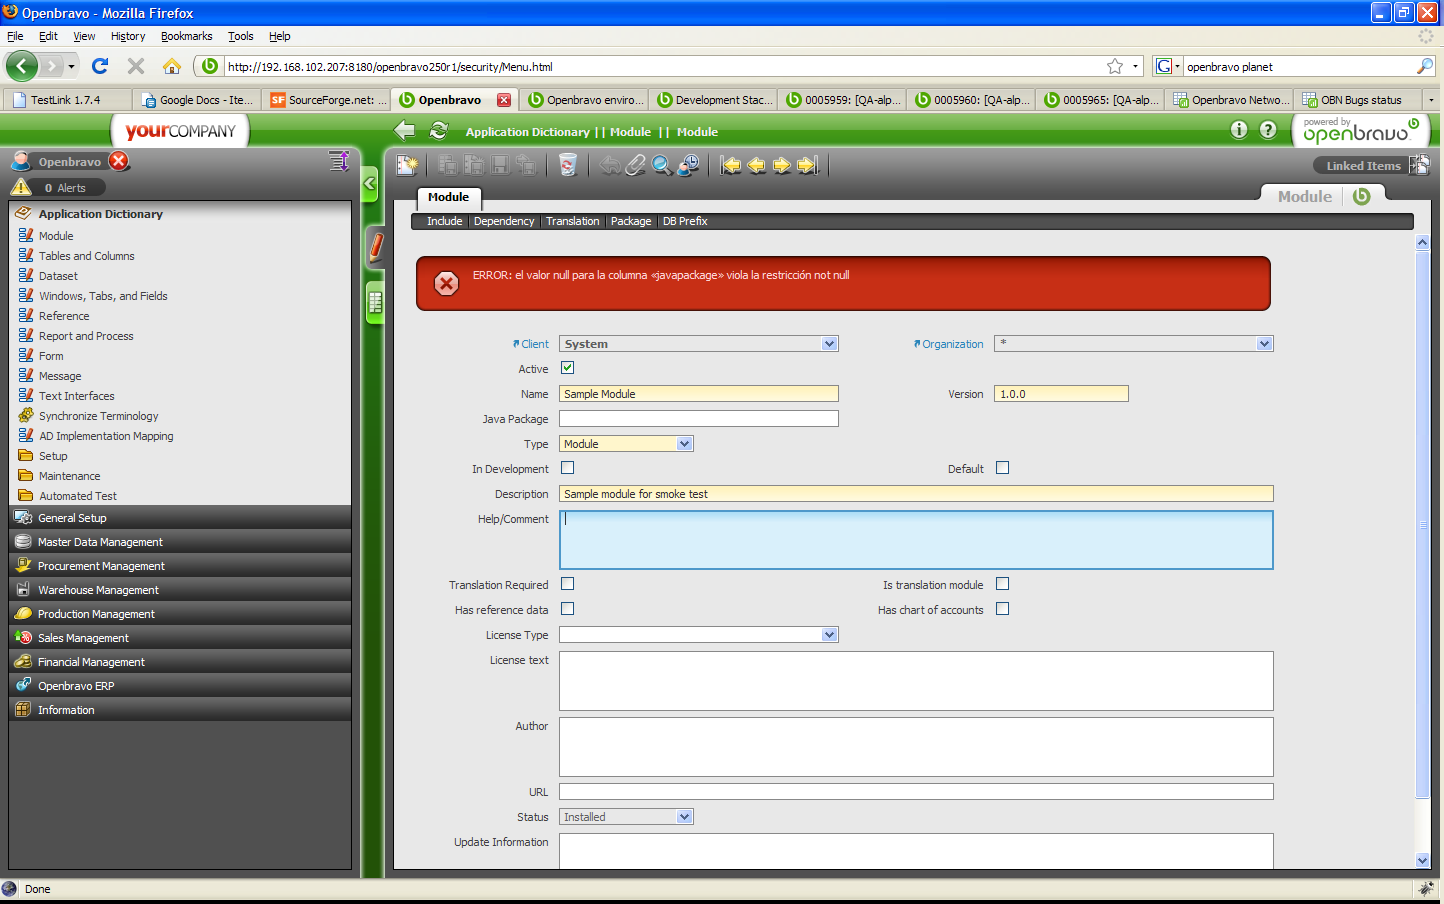
Task: Switch to grid view icon
Action: [375, 302]
